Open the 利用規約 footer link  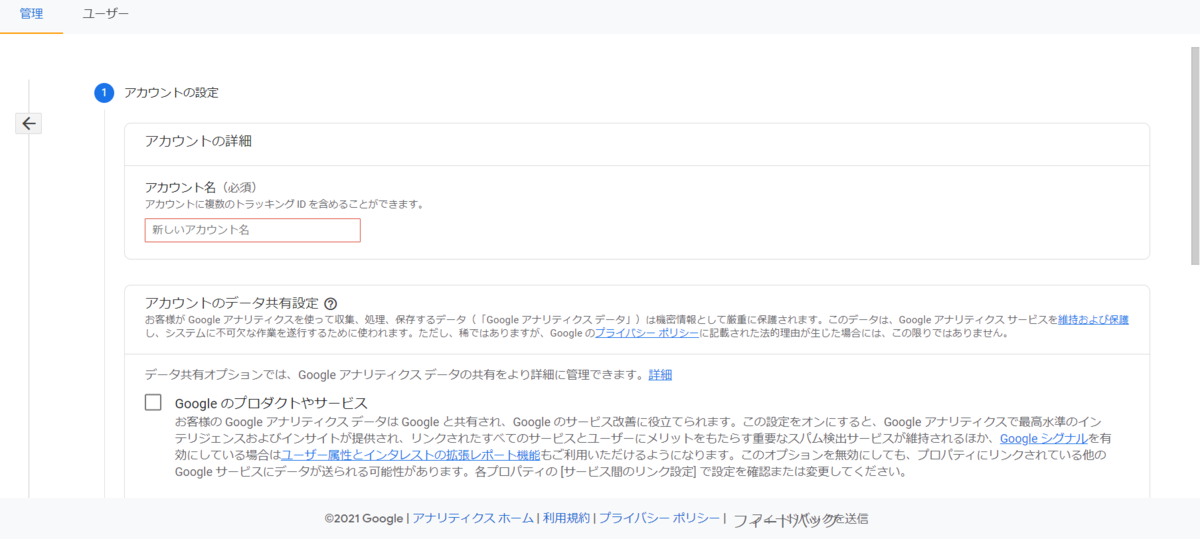[566, 518]
